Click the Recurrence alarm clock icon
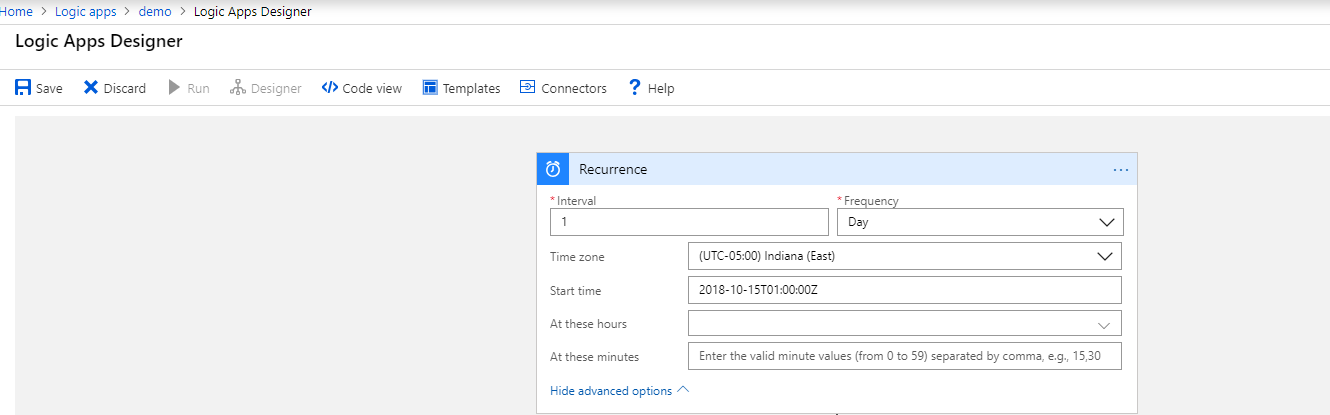Screen dimensions: 1330x415 tap(552, 169)
